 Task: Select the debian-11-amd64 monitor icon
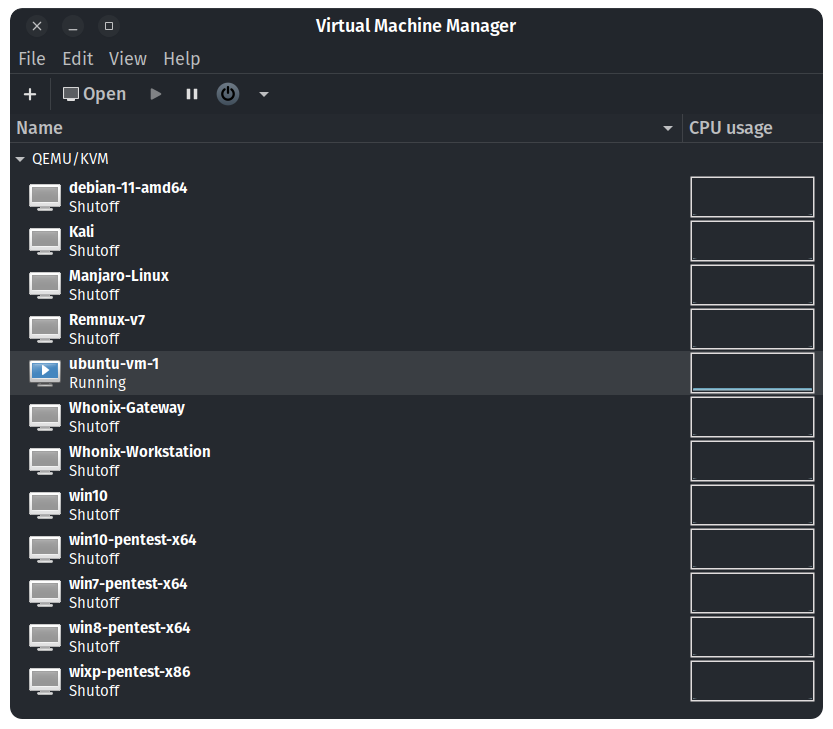(45, 197)
